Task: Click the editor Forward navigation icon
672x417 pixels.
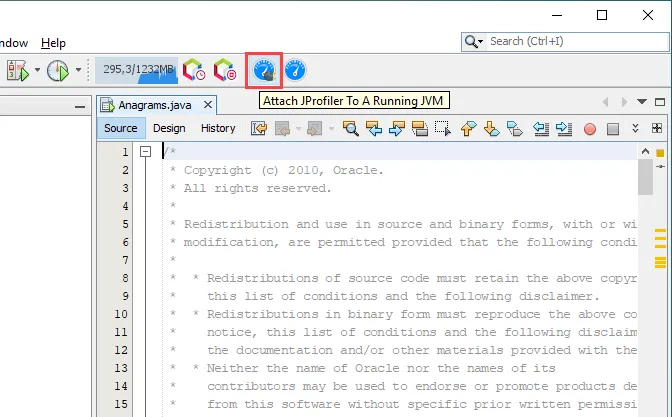Action: [314, 129]
